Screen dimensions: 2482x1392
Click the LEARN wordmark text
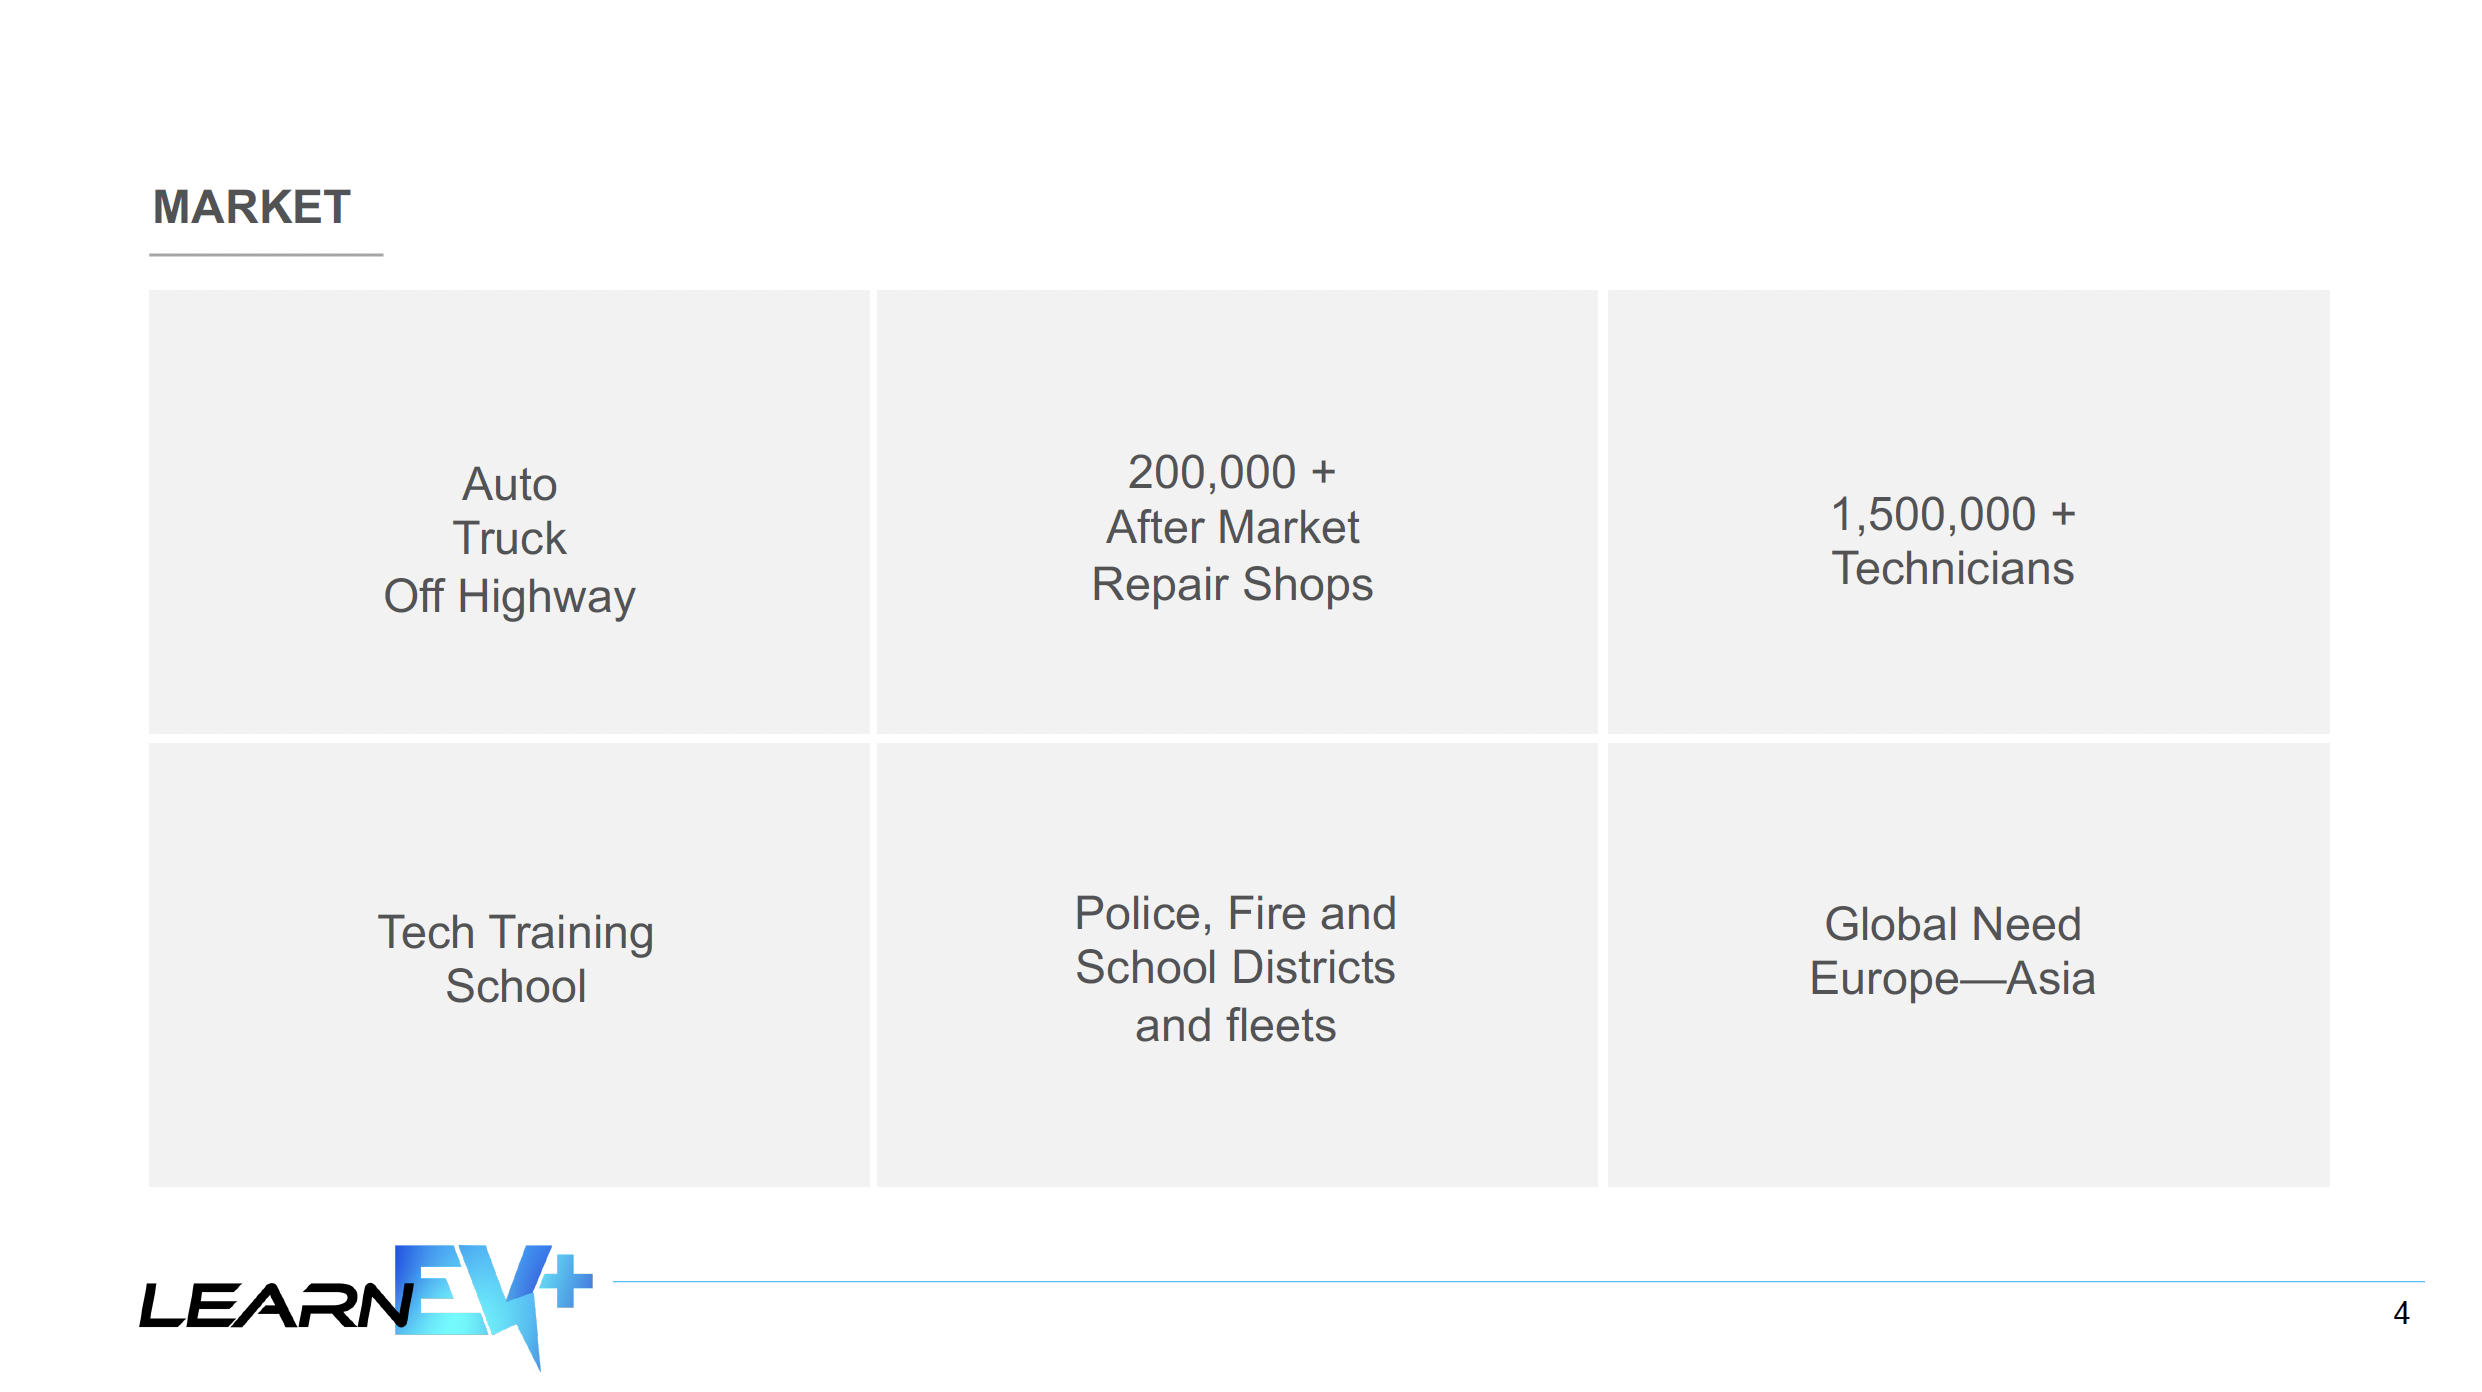(276, 1306)
